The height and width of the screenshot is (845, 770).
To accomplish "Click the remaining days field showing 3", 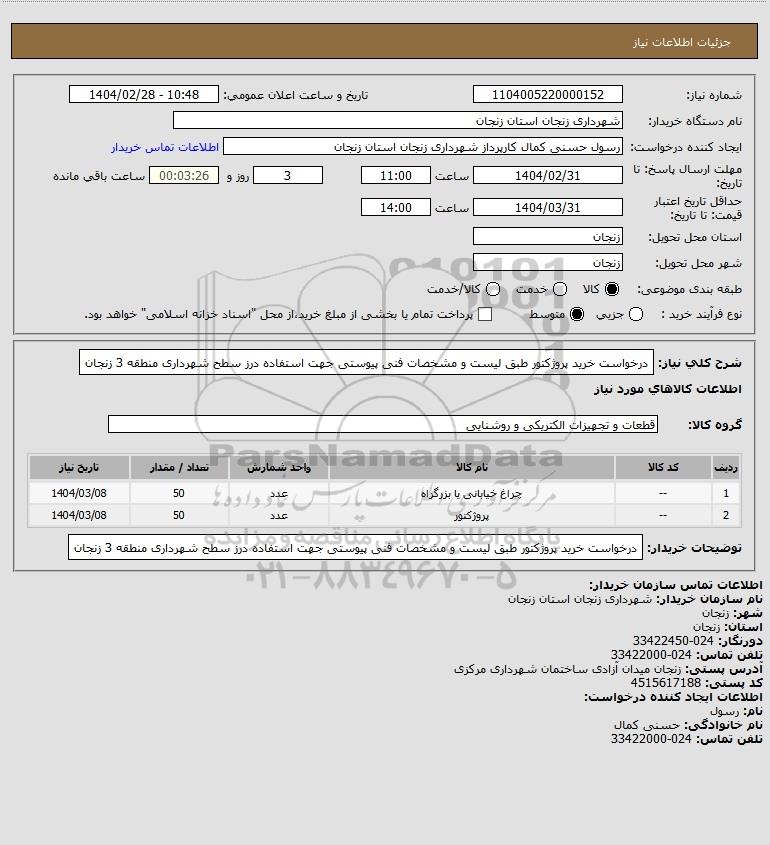I will pyautogui.click(x=288, y=176).
